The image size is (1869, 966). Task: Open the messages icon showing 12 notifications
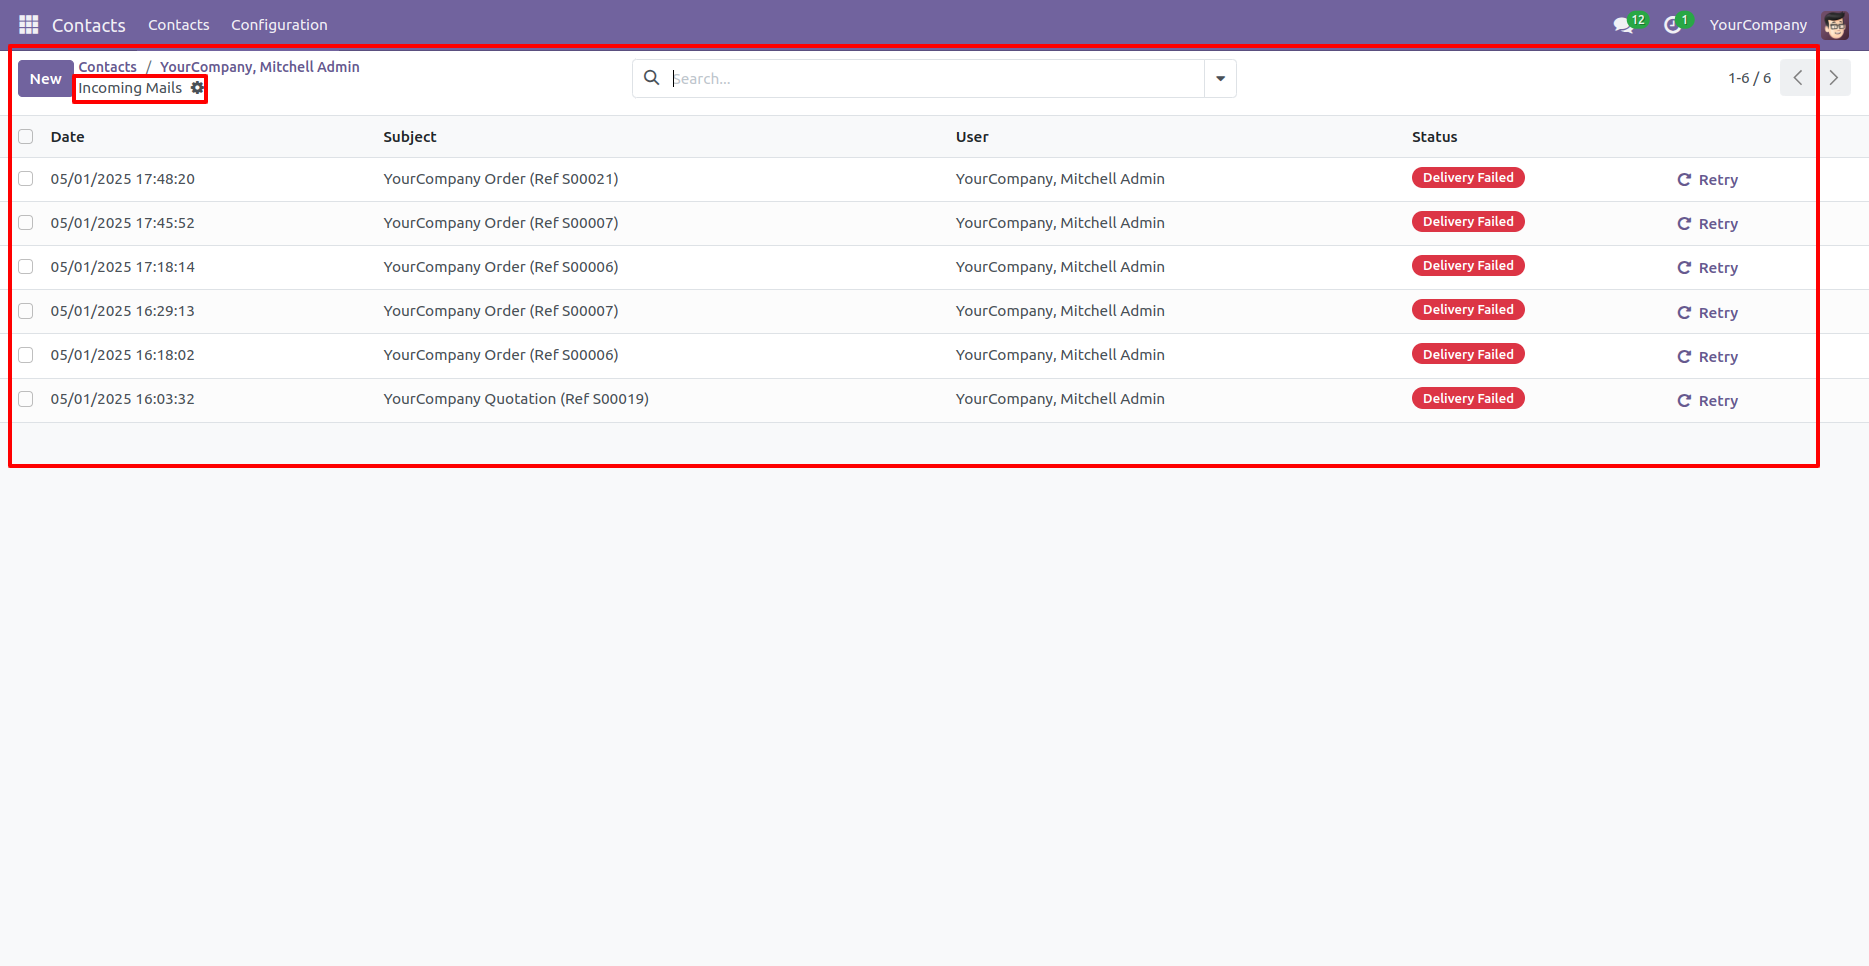pos(1621,24)
